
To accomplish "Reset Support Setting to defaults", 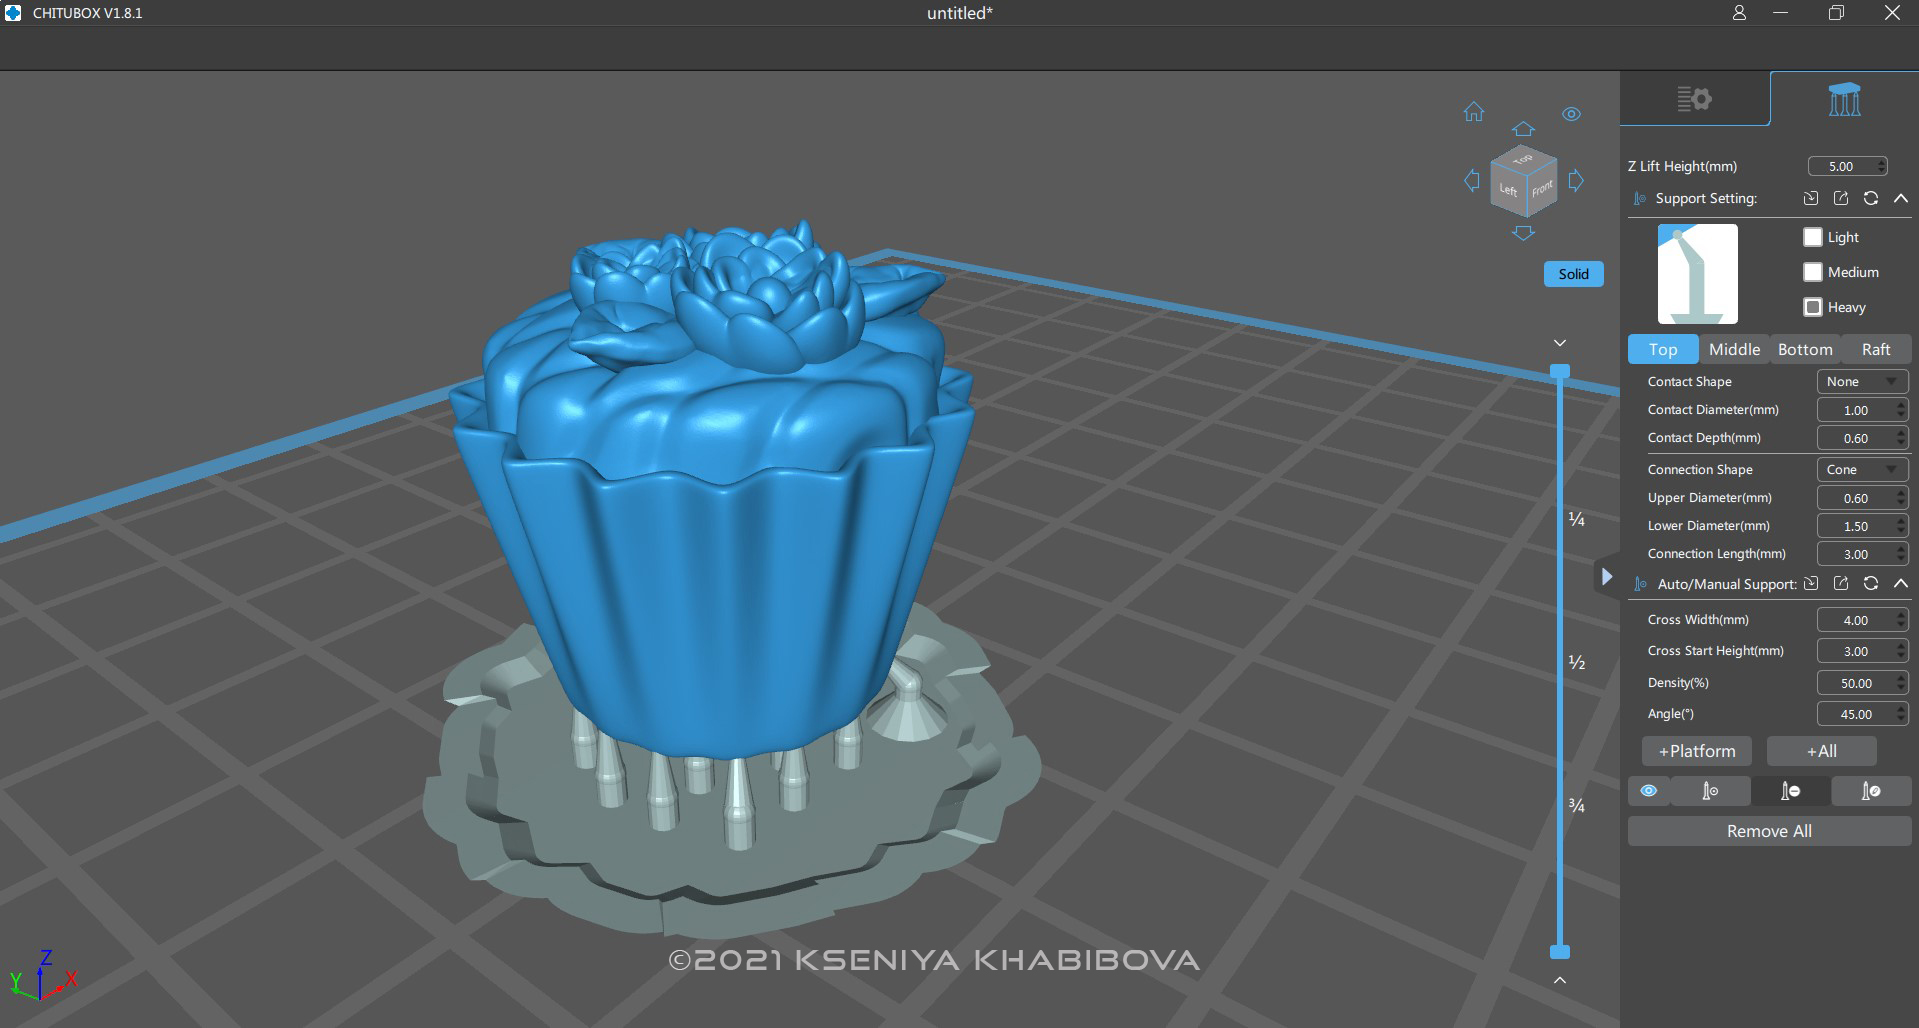I will click(1871, 198).
